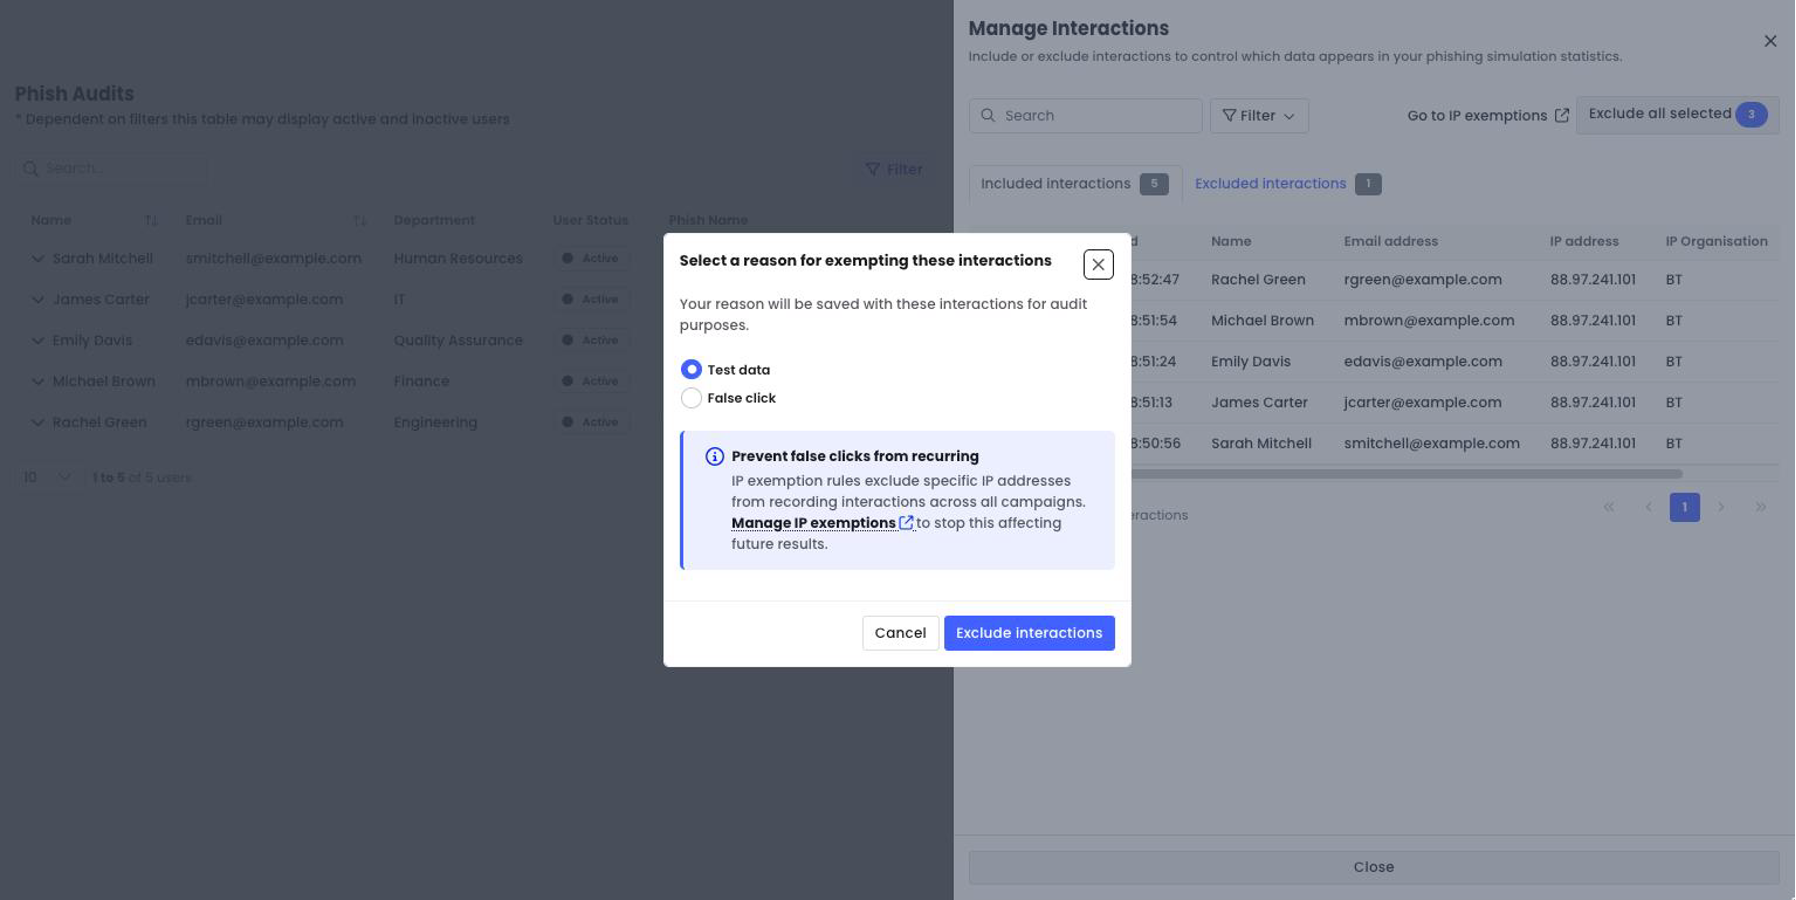This screenshot has height=900, width=1796.
Task: Go to last page double-chevron icon
Action: pyautogui.click(x=1760, y=507)
